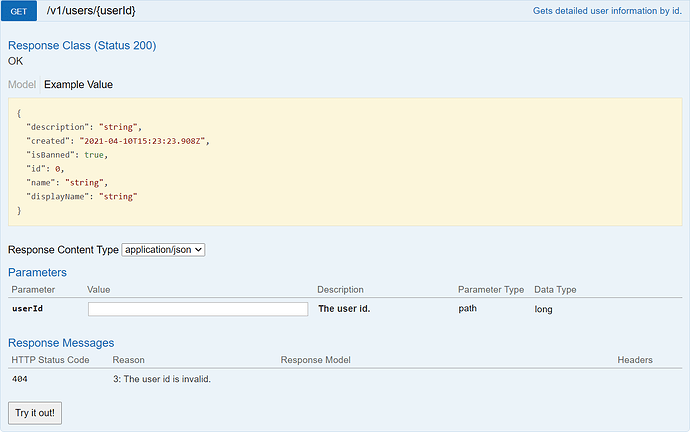
Task: Click the '3: The user id is invalid.' reason
Action: 162,379
